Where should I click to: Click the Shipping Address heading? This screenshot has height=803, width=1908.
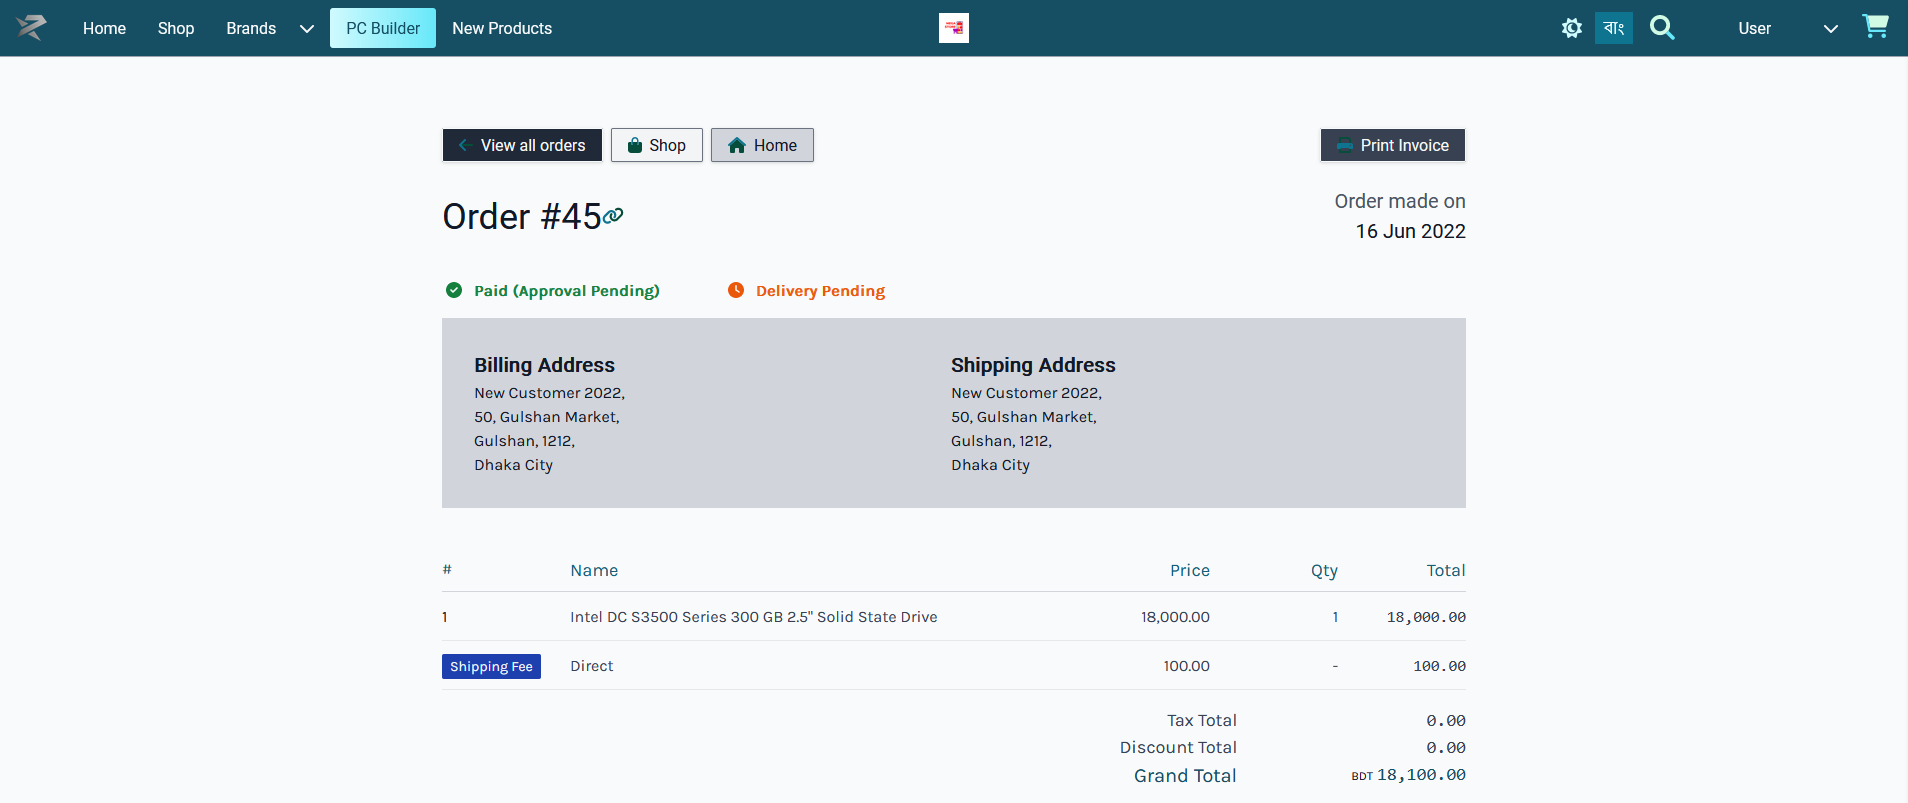click(1033, 365)
